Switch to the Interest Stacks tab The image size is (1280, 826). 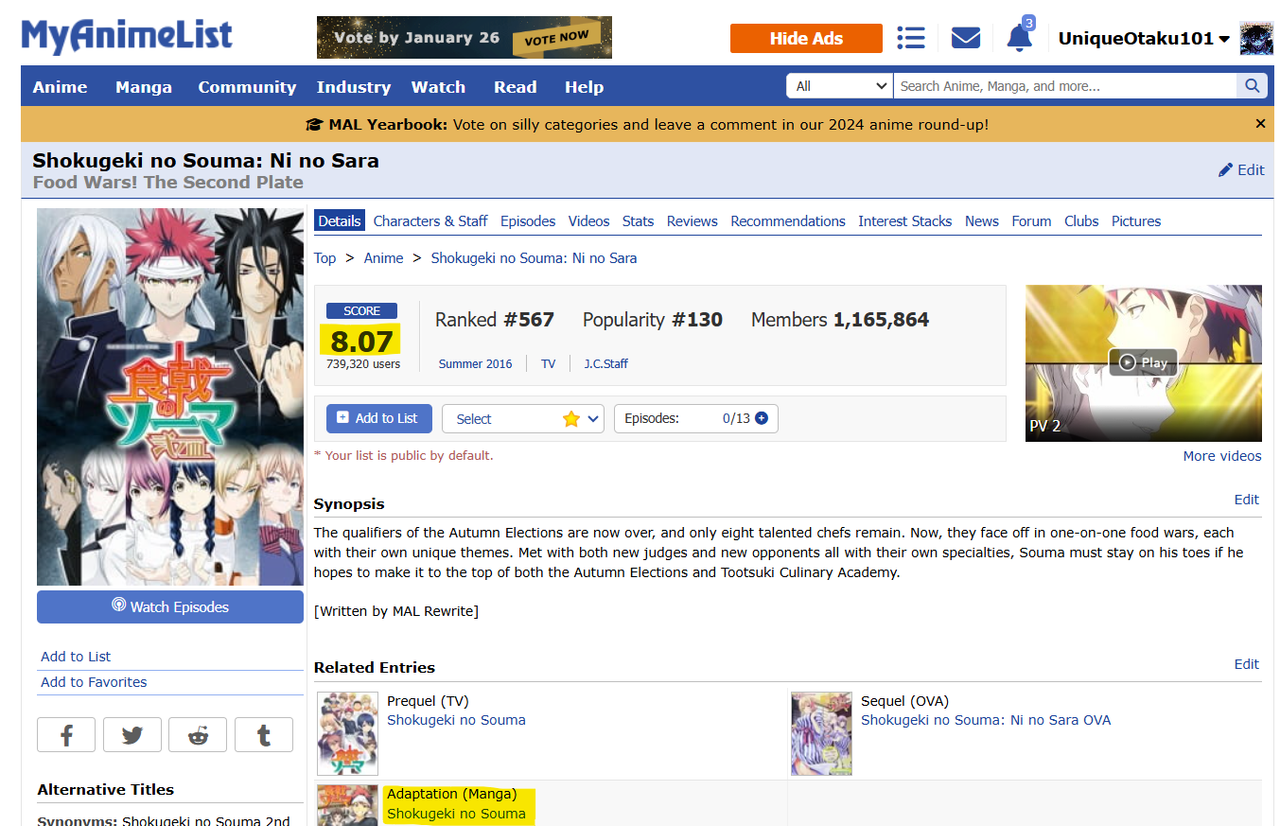click(x=905, y=221)
